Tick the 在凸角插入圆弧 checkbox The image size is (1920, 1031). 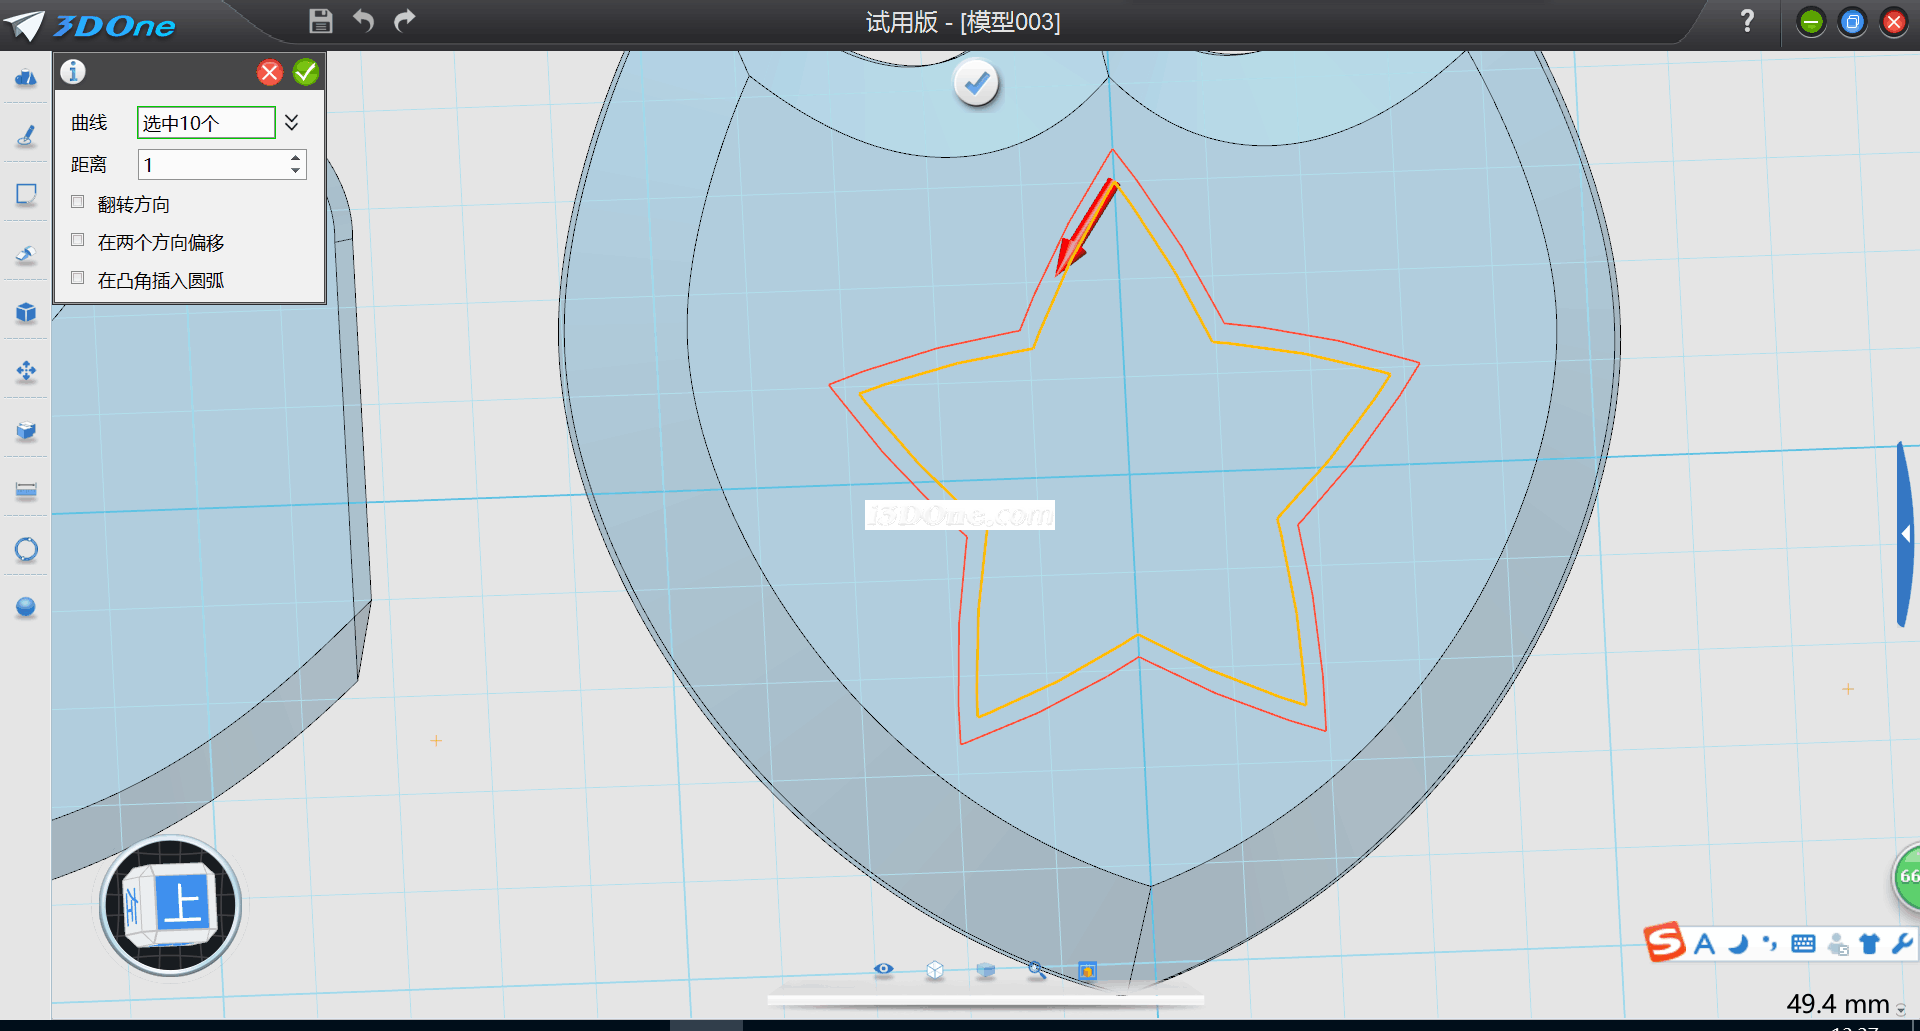coord(78,279)
